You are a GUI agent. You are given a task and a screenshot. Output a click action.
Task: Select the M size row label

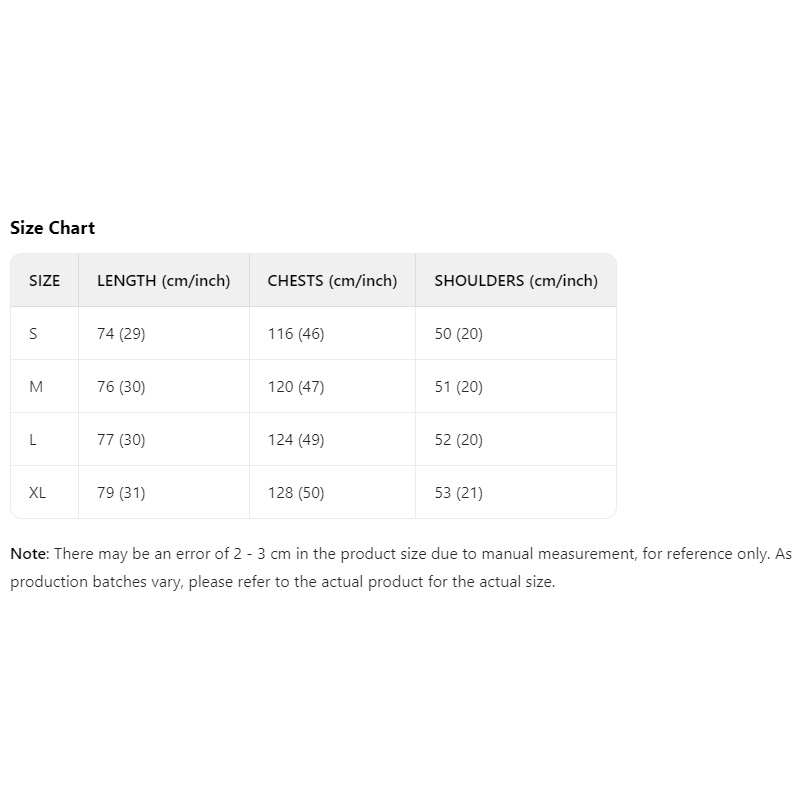pos(36,387)
